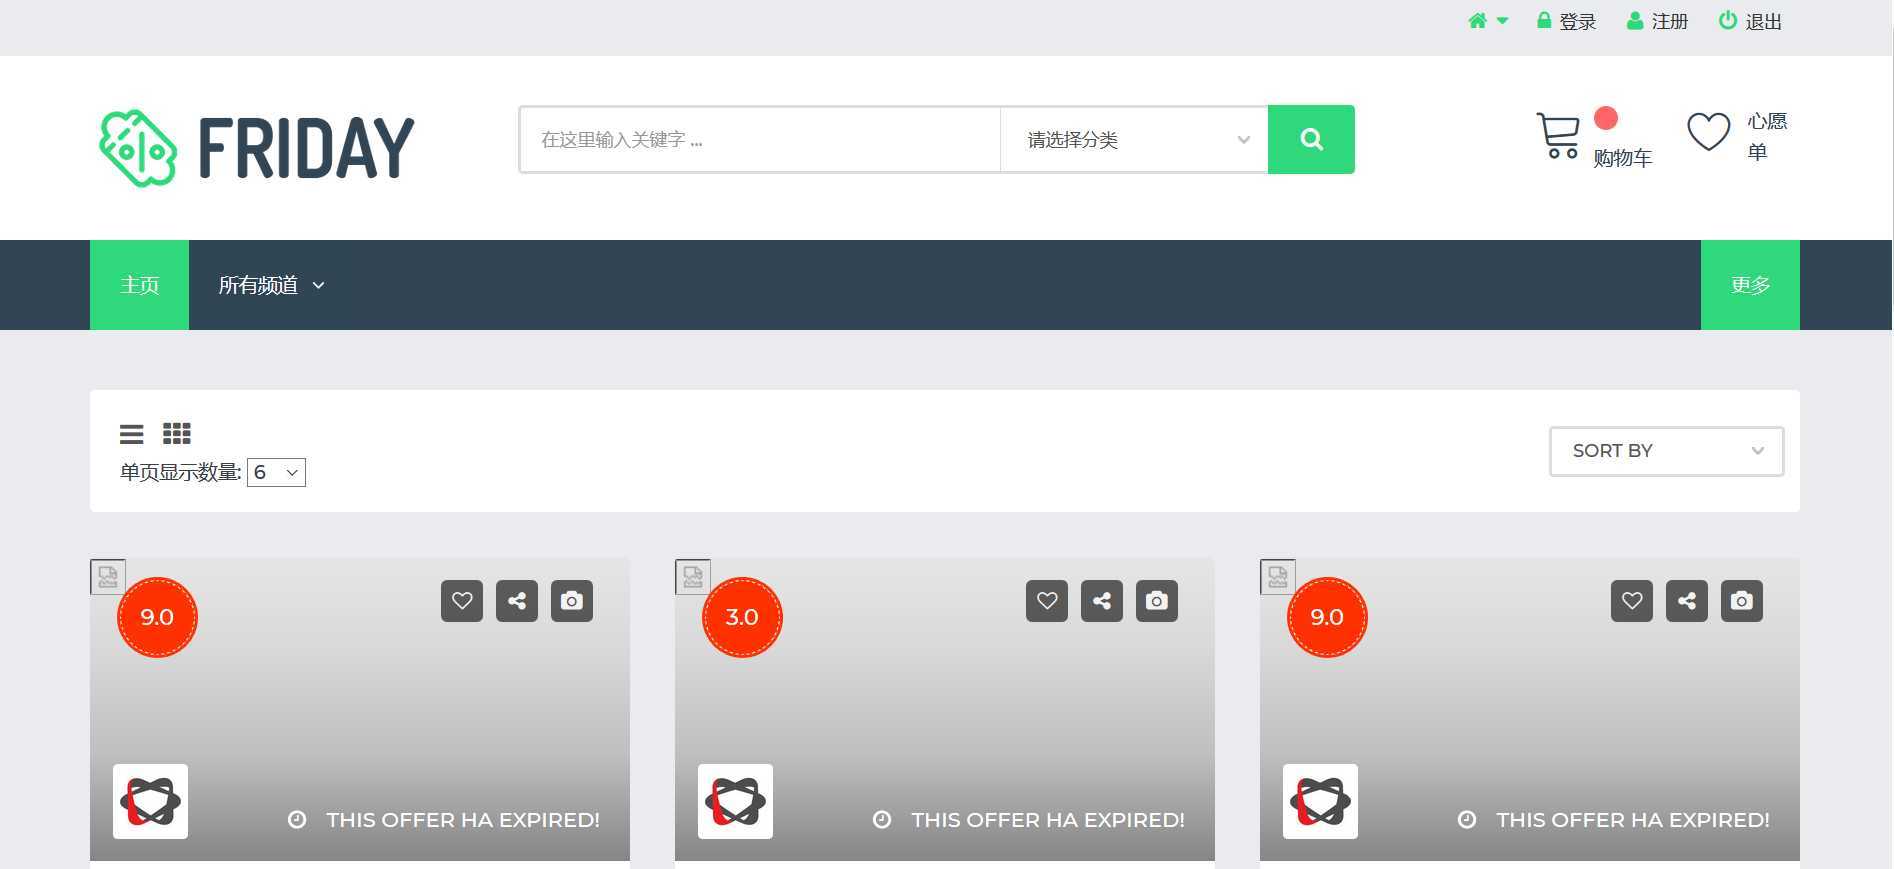This screenshot has height=869, width=1894.
Task: Click the 退出 logout link
Action: tap(1750, 21)
